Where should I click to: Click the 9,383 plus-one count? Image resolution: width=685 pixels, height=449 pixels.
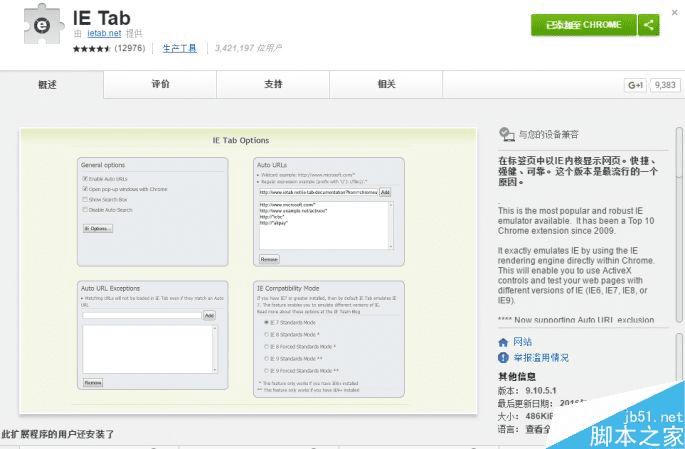point(665,85)
